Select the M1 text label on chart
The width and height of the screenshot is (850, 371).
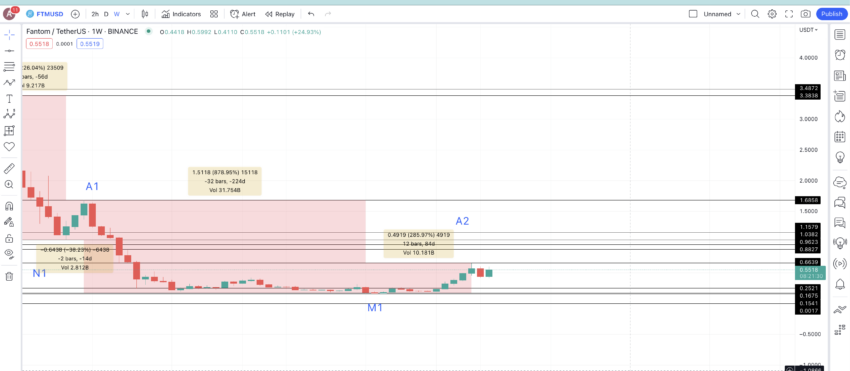click(x=375, y=308)
